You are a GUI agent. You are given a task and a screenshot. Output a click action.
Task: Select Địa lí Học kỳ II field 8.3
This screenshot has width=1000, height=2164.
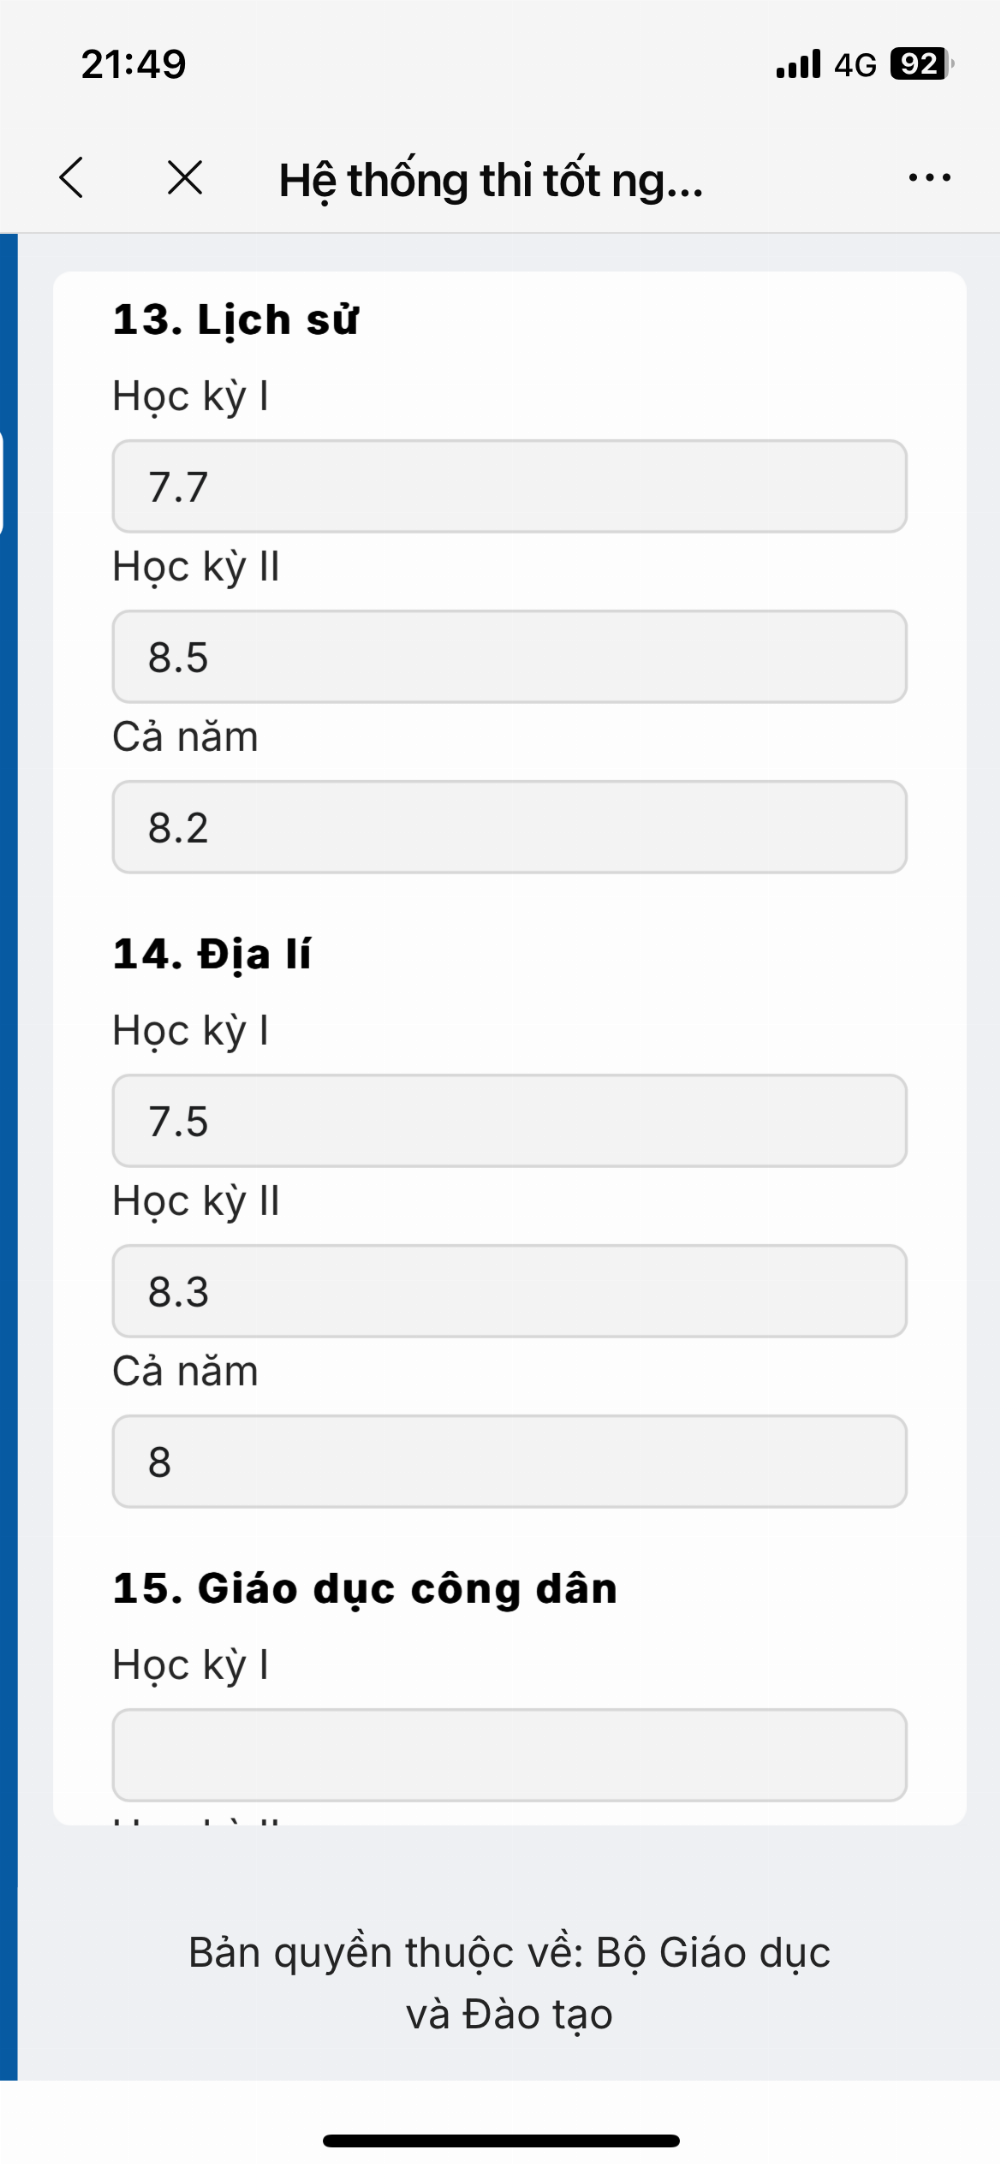(509, 1291)
